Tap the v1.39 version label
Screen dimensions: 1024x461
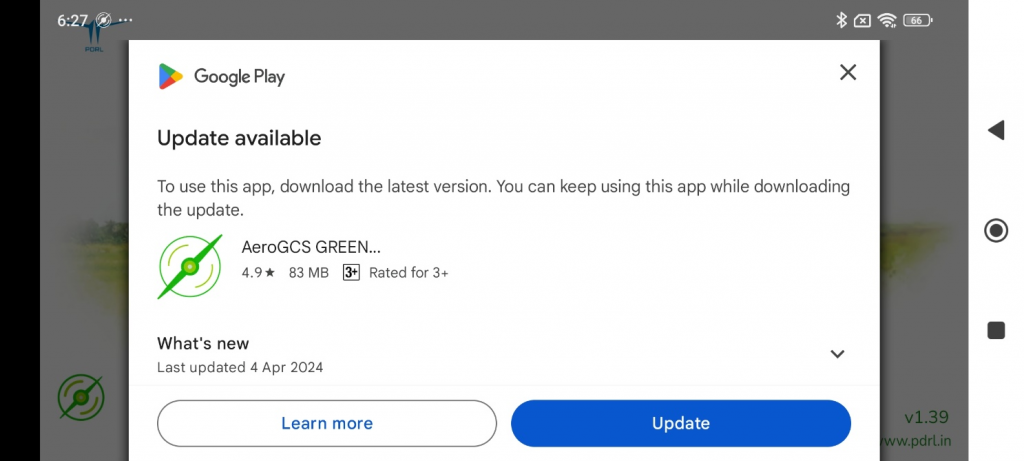pyautogui.click(x=925, y=417)
